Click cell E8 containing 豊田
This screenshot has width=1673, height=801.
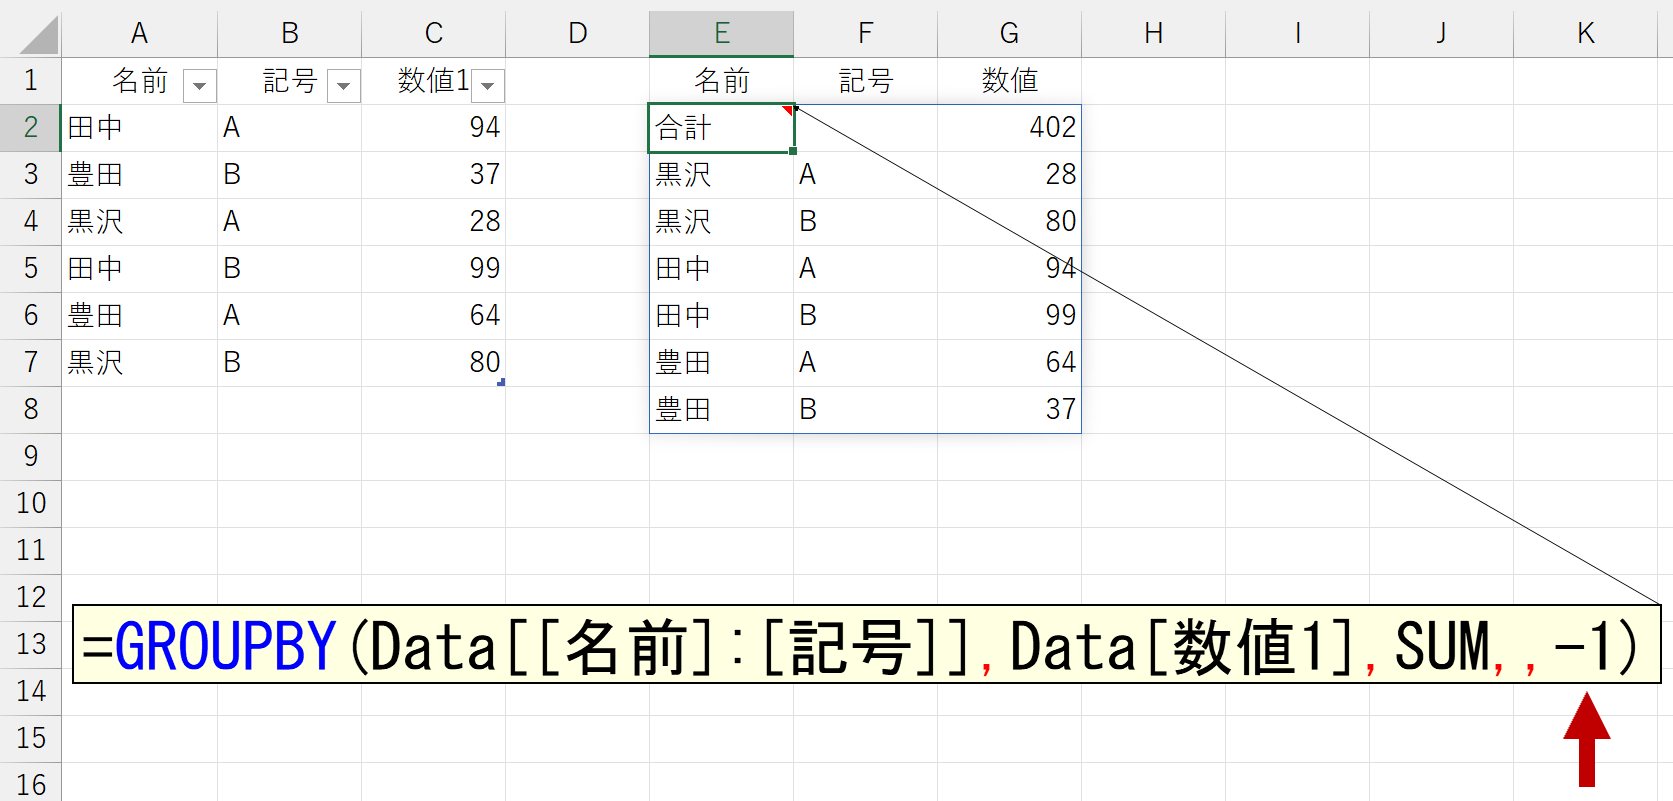(x=721, y=409)
